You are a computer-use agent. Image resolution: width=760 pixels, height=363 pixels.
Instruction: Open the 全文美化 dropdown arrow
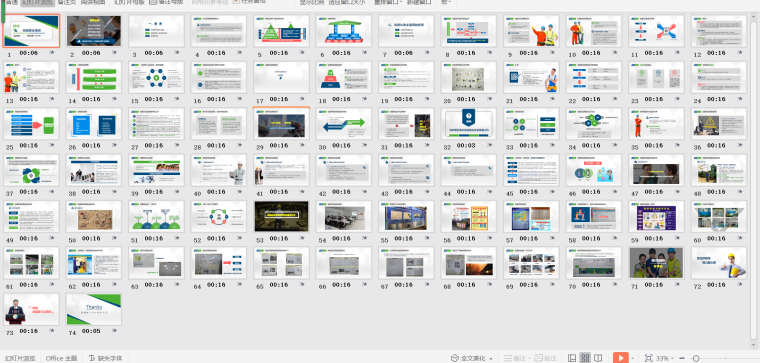(491, 359)
